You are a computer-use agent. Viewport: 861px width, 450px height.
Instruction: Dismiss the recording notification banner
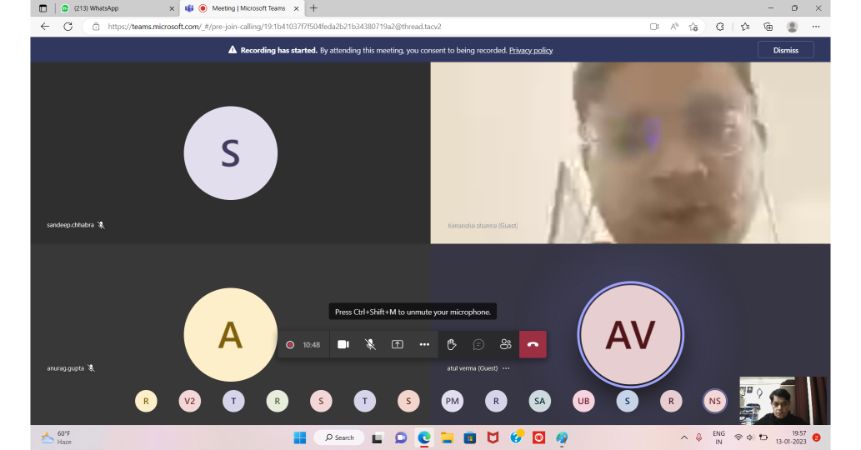point(785,49)
